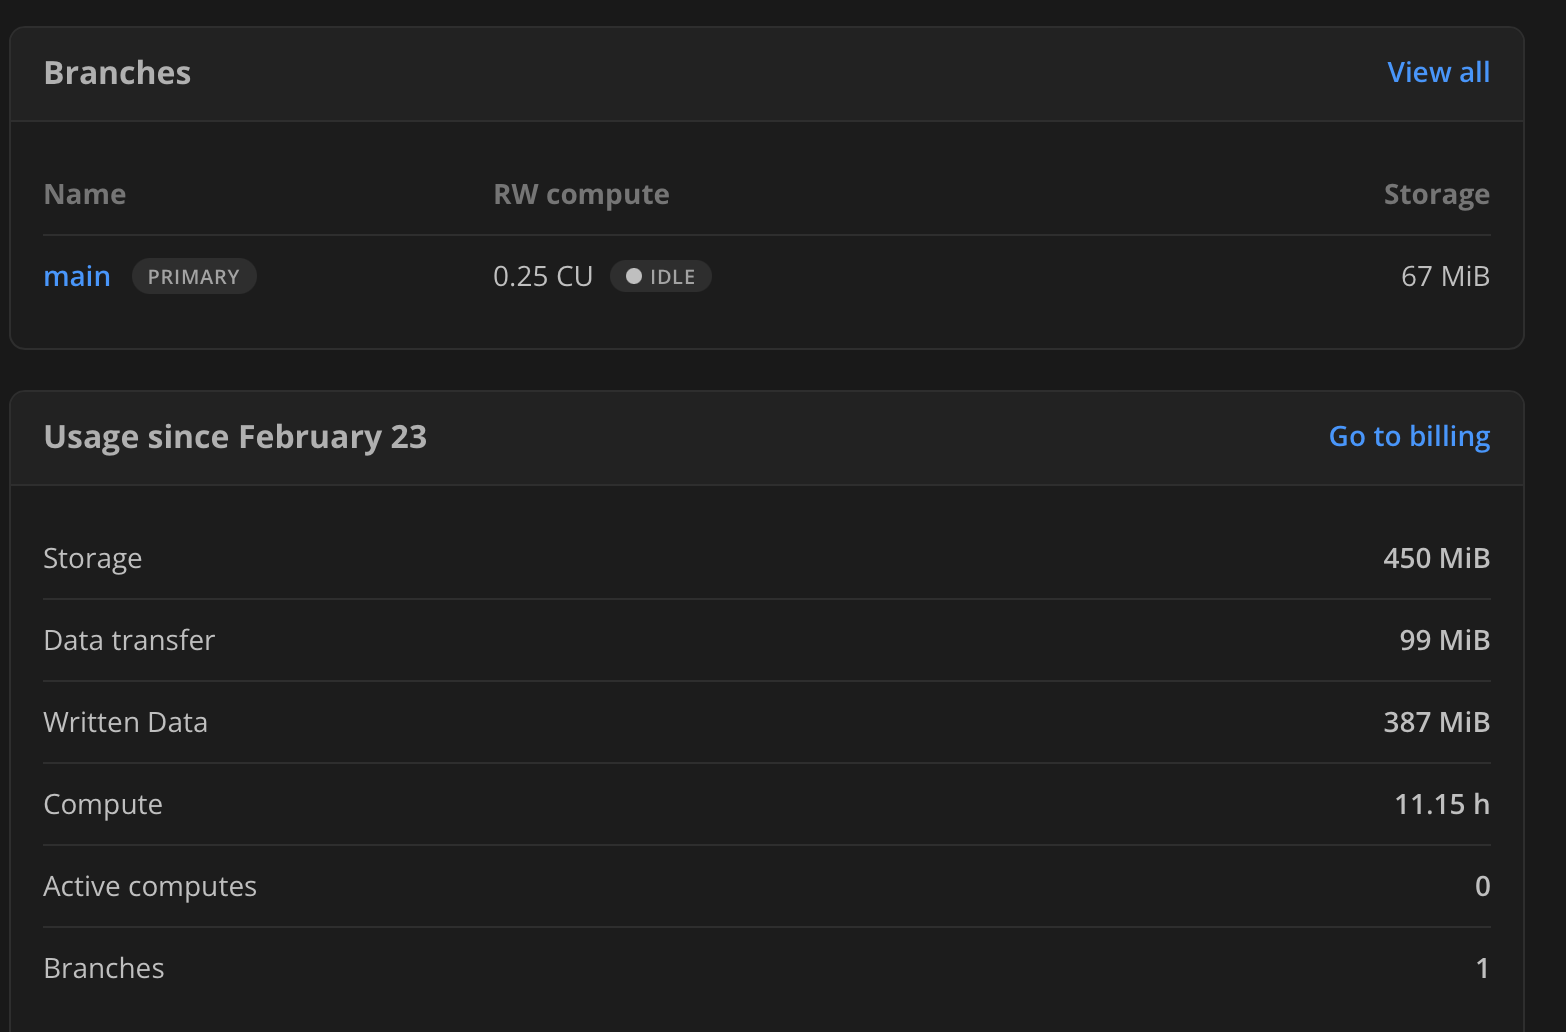Select the 67 MiB branch storage value
1566x1032 pixels.
click(1445, 276)
